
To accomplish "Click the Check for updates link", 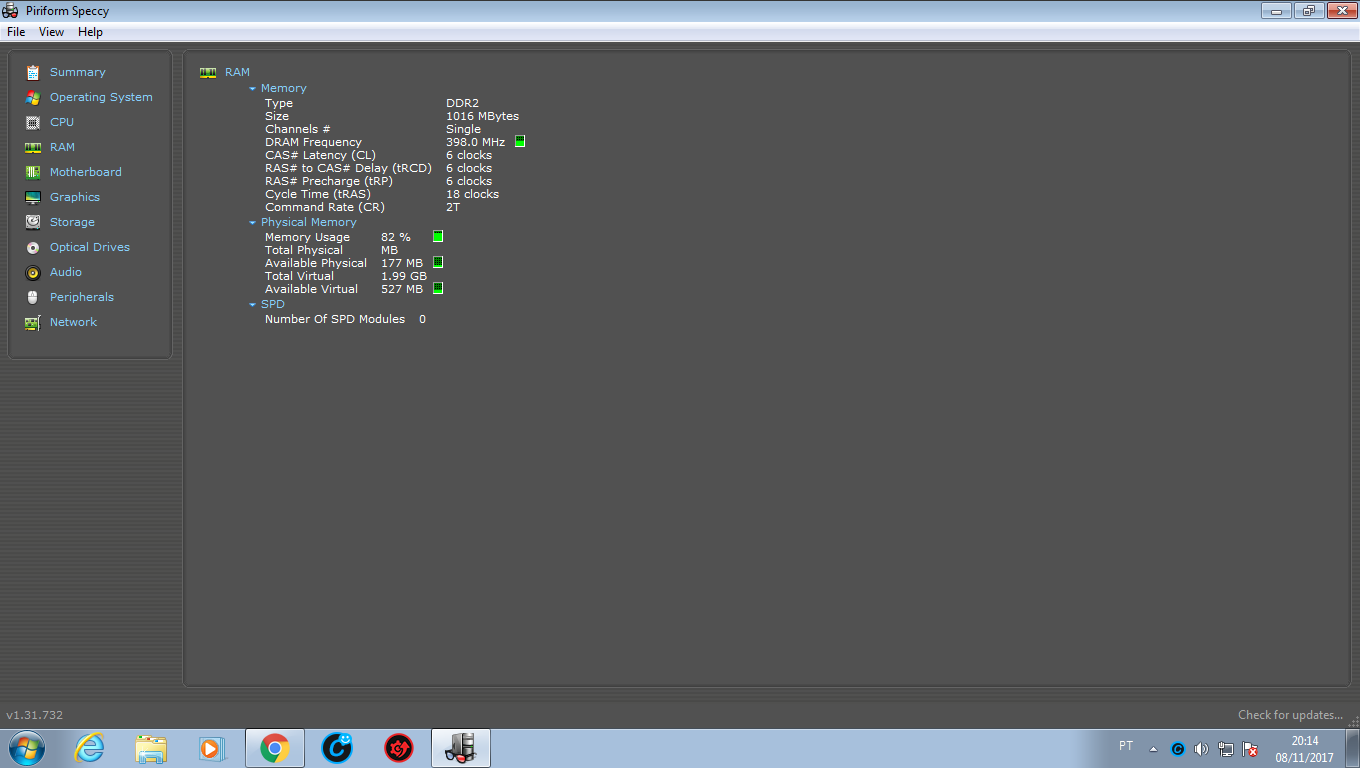I will pos(1290,715).
